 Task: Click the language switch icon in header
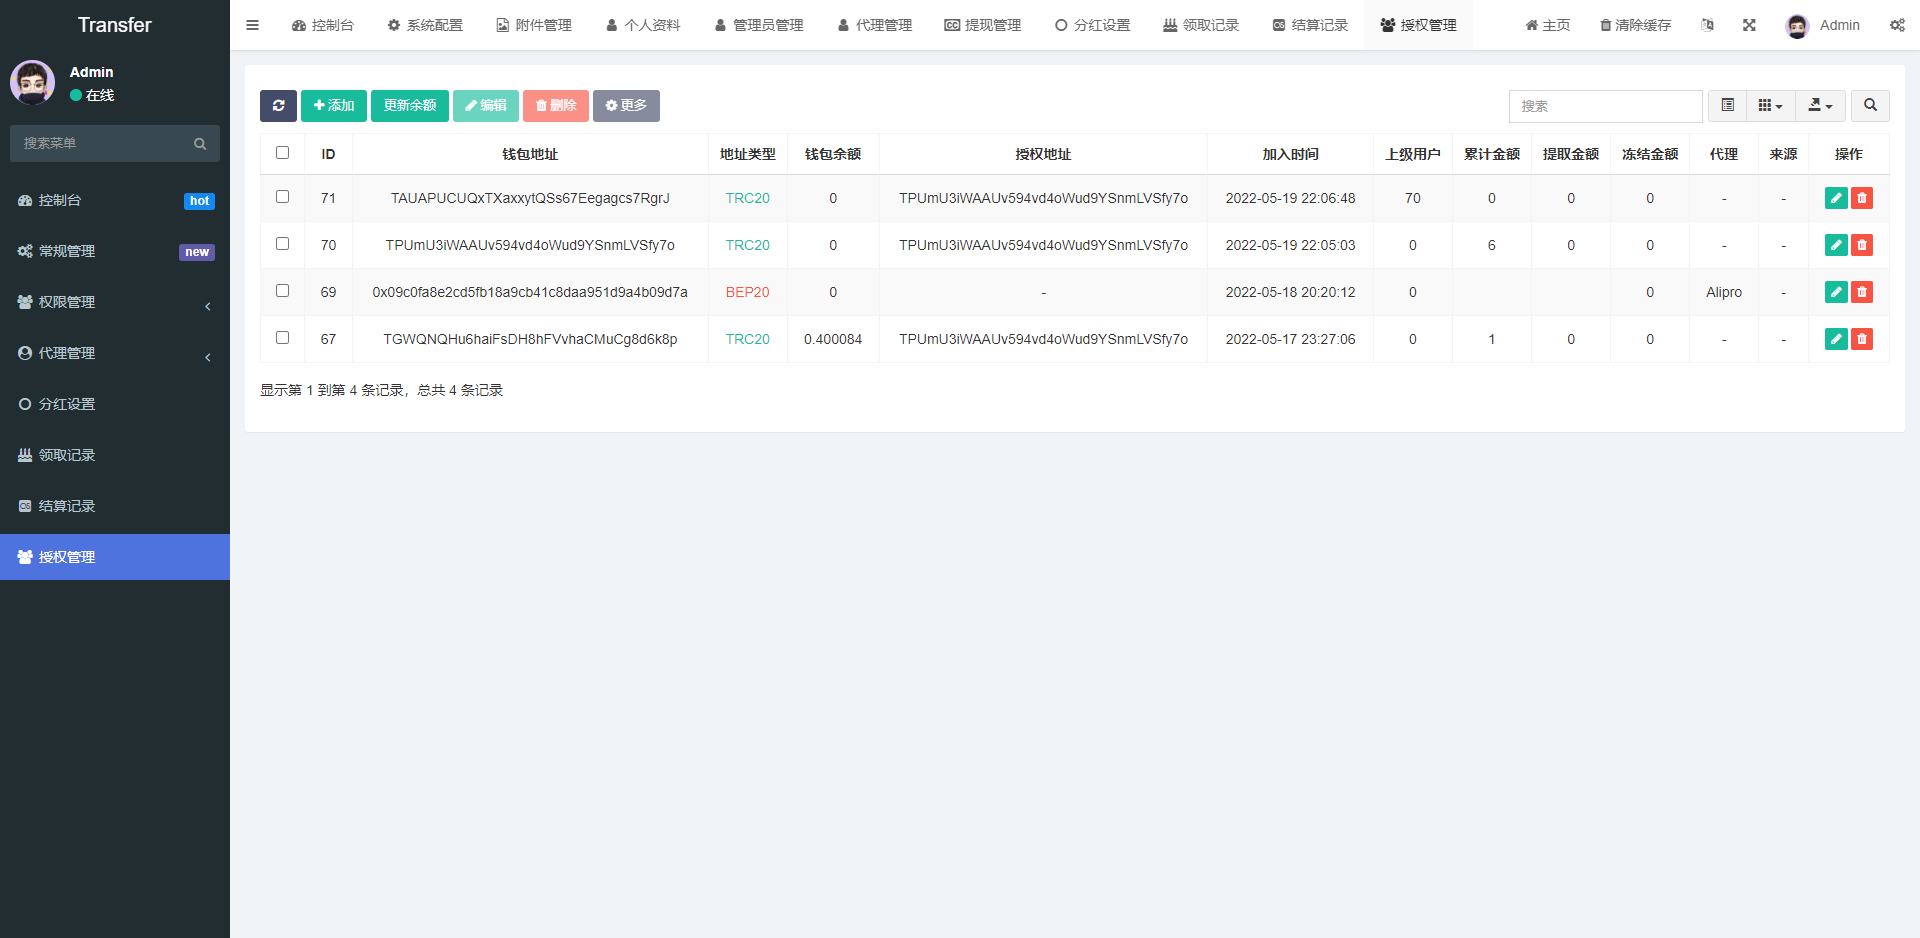[x=1707, y=25]
